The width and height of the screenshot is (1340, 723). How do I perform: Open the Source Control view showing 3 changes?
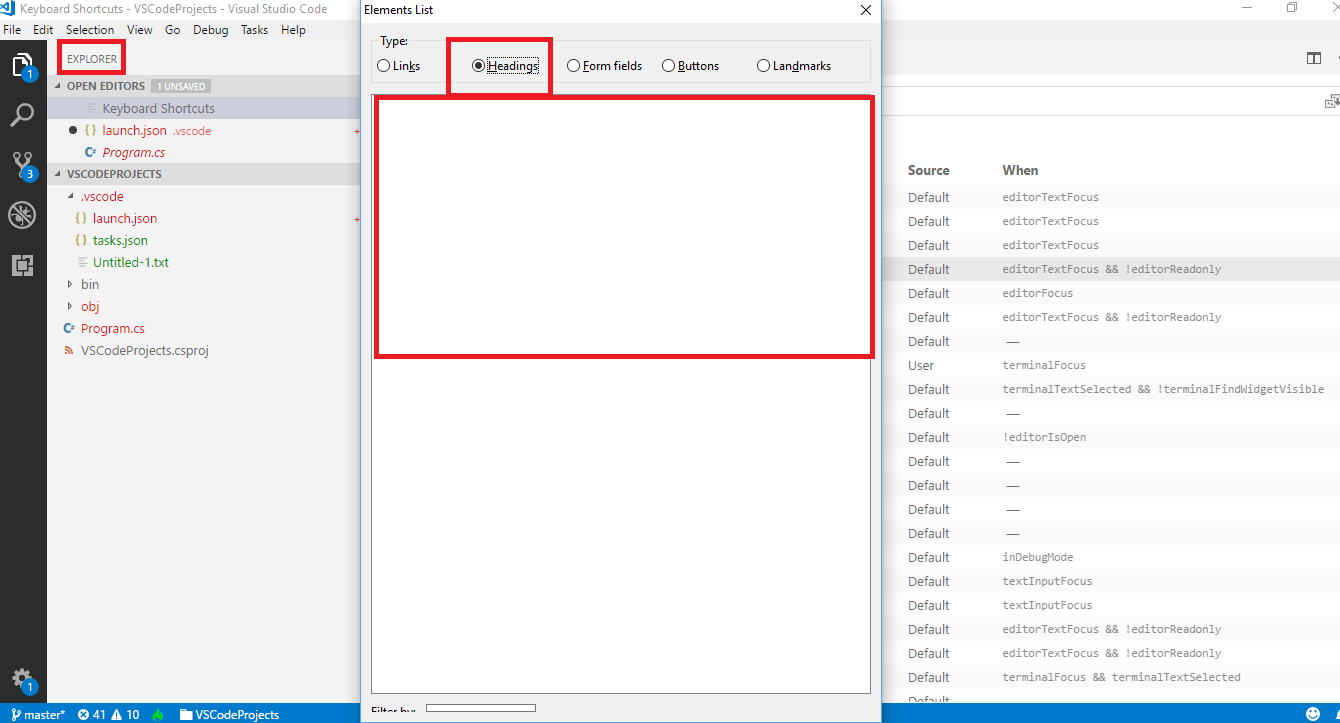pyautogui.click(x=22, y=164)
